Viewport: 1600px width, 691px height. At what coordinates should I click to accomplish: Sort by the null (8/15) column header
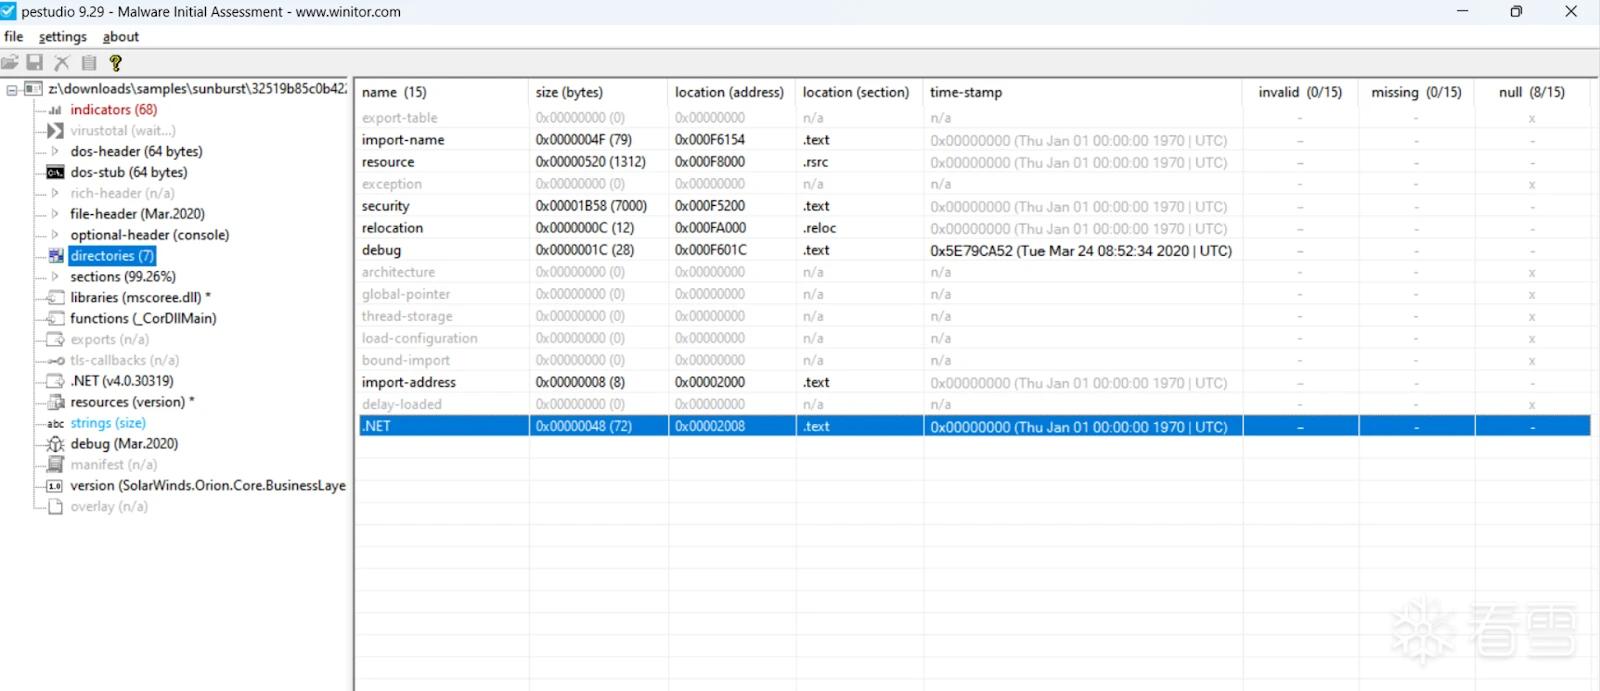1532,92
